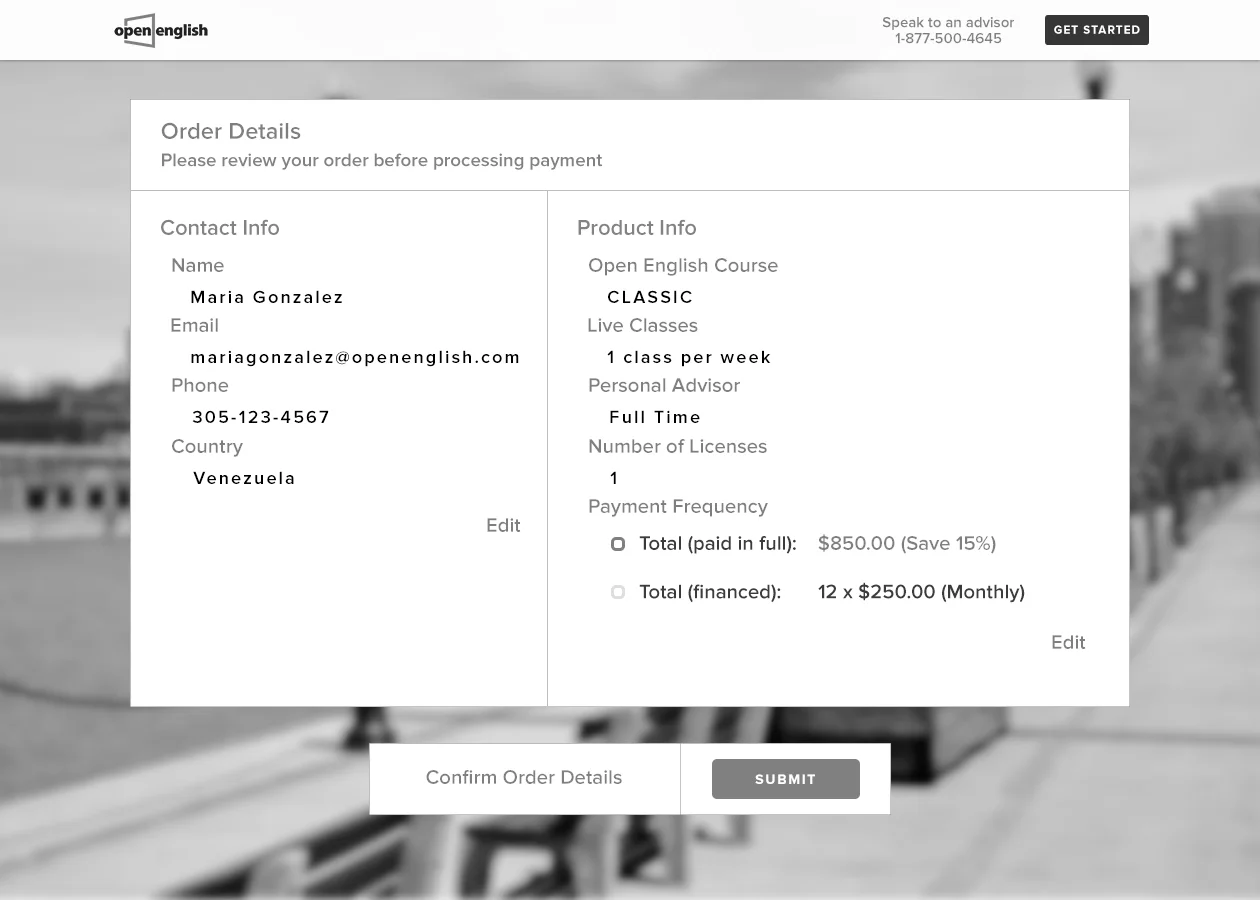Click 'Please review your order' subtitle
This screenshot has width=1260, height=900.
coord(382,160)
